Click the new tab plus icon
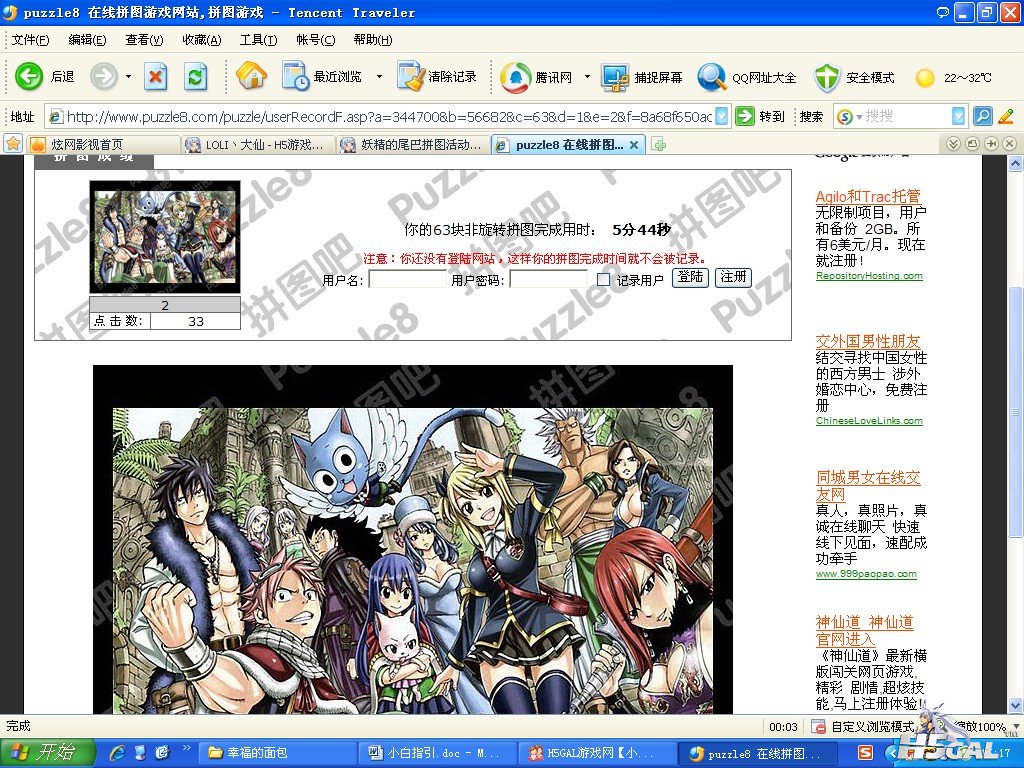Image resolution: width=1024 pixels, height=768 pixels. click(x=658, y=145)
